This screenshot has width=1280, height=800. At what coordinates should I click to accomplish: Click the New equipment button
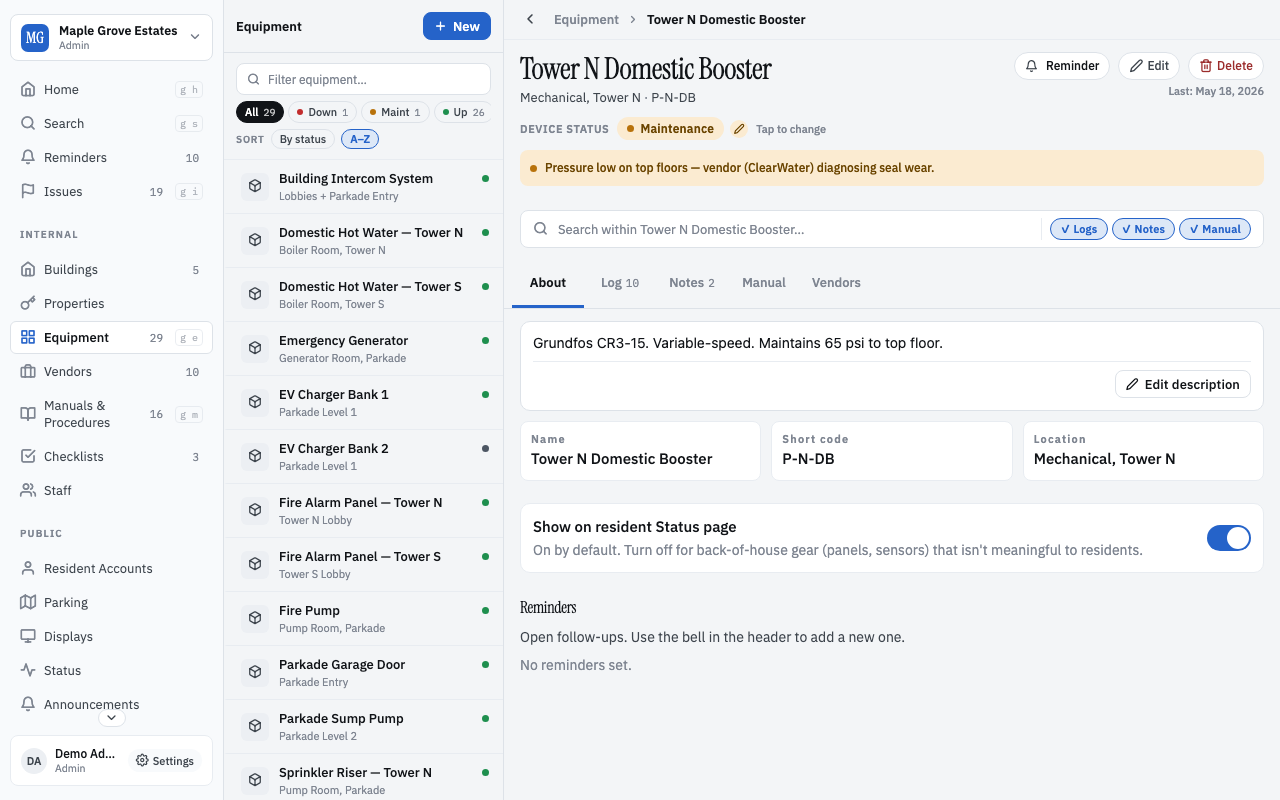457,26
